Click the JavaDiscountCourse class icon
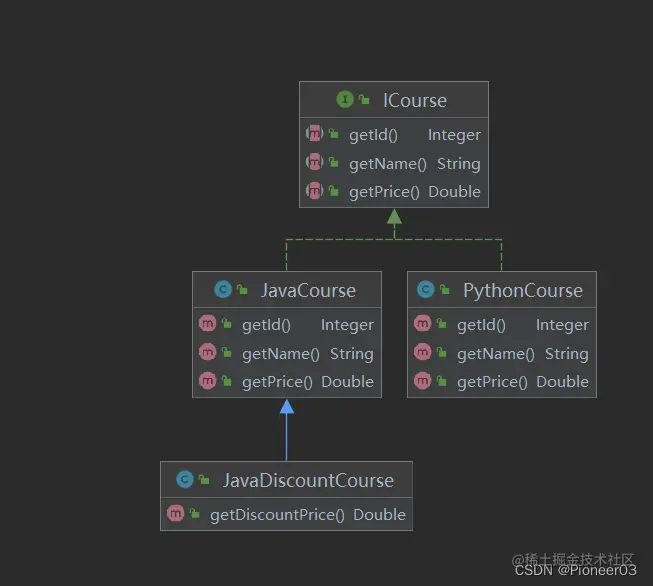Screen dimensions: 653x586 pyautogui.click(x=185, y=479)
